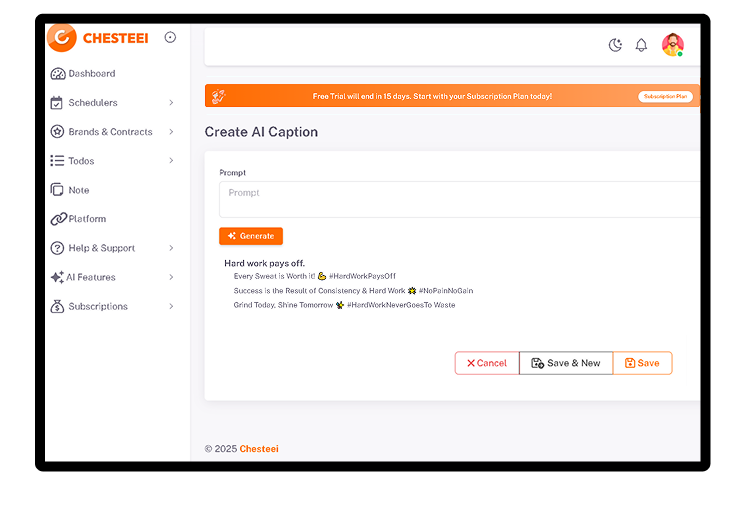745x527 pixels.
Task: Click the orange Save button
Action: [642, 363]
